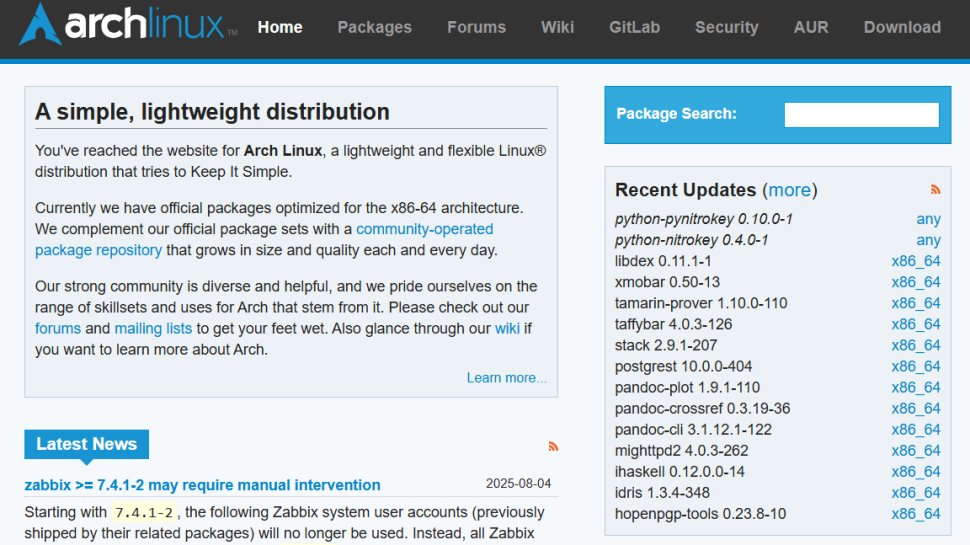
Task: Click the 'A simple, lightweight distribution' heading
Action: (212, 112)
